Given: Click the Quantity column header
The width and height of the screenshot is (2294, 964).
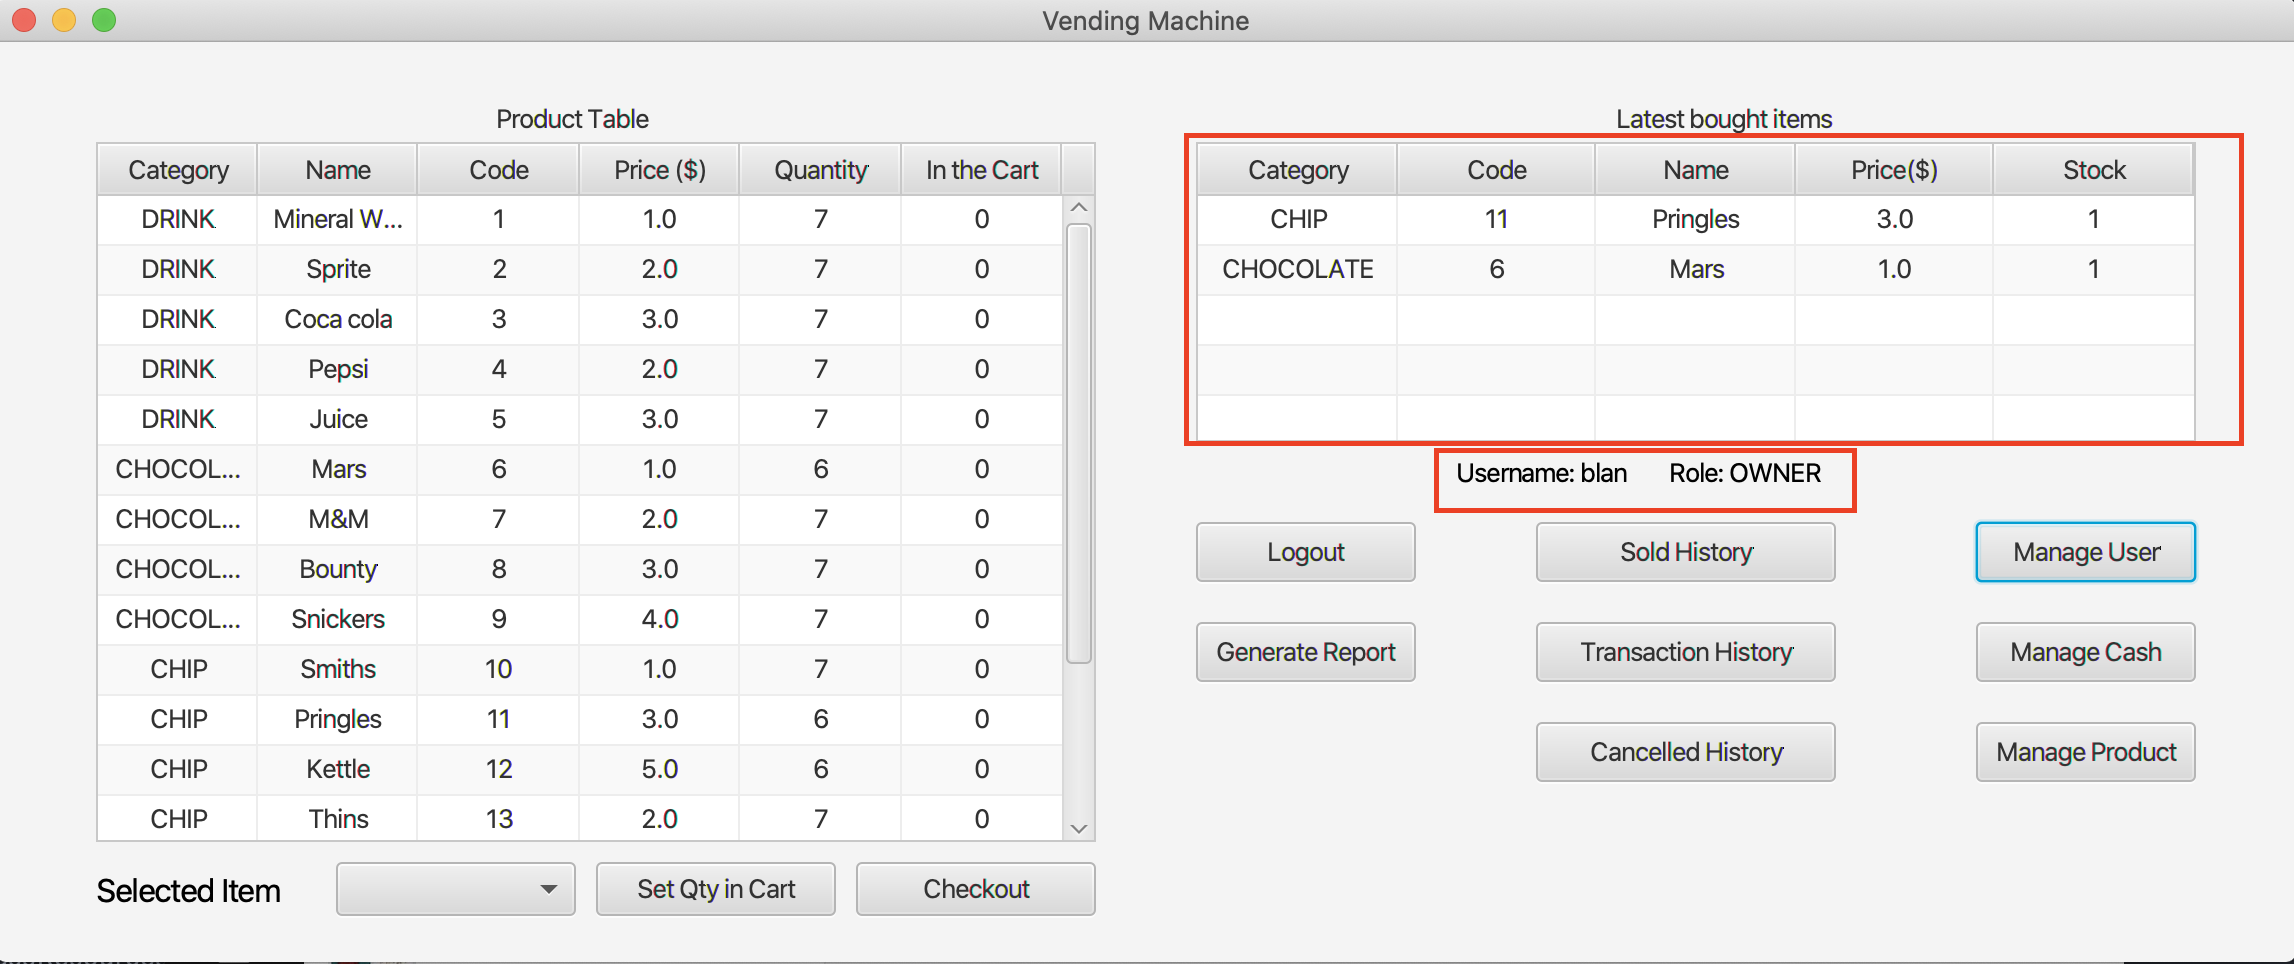Looking at the screenshot, I should (x=821, y=170).
